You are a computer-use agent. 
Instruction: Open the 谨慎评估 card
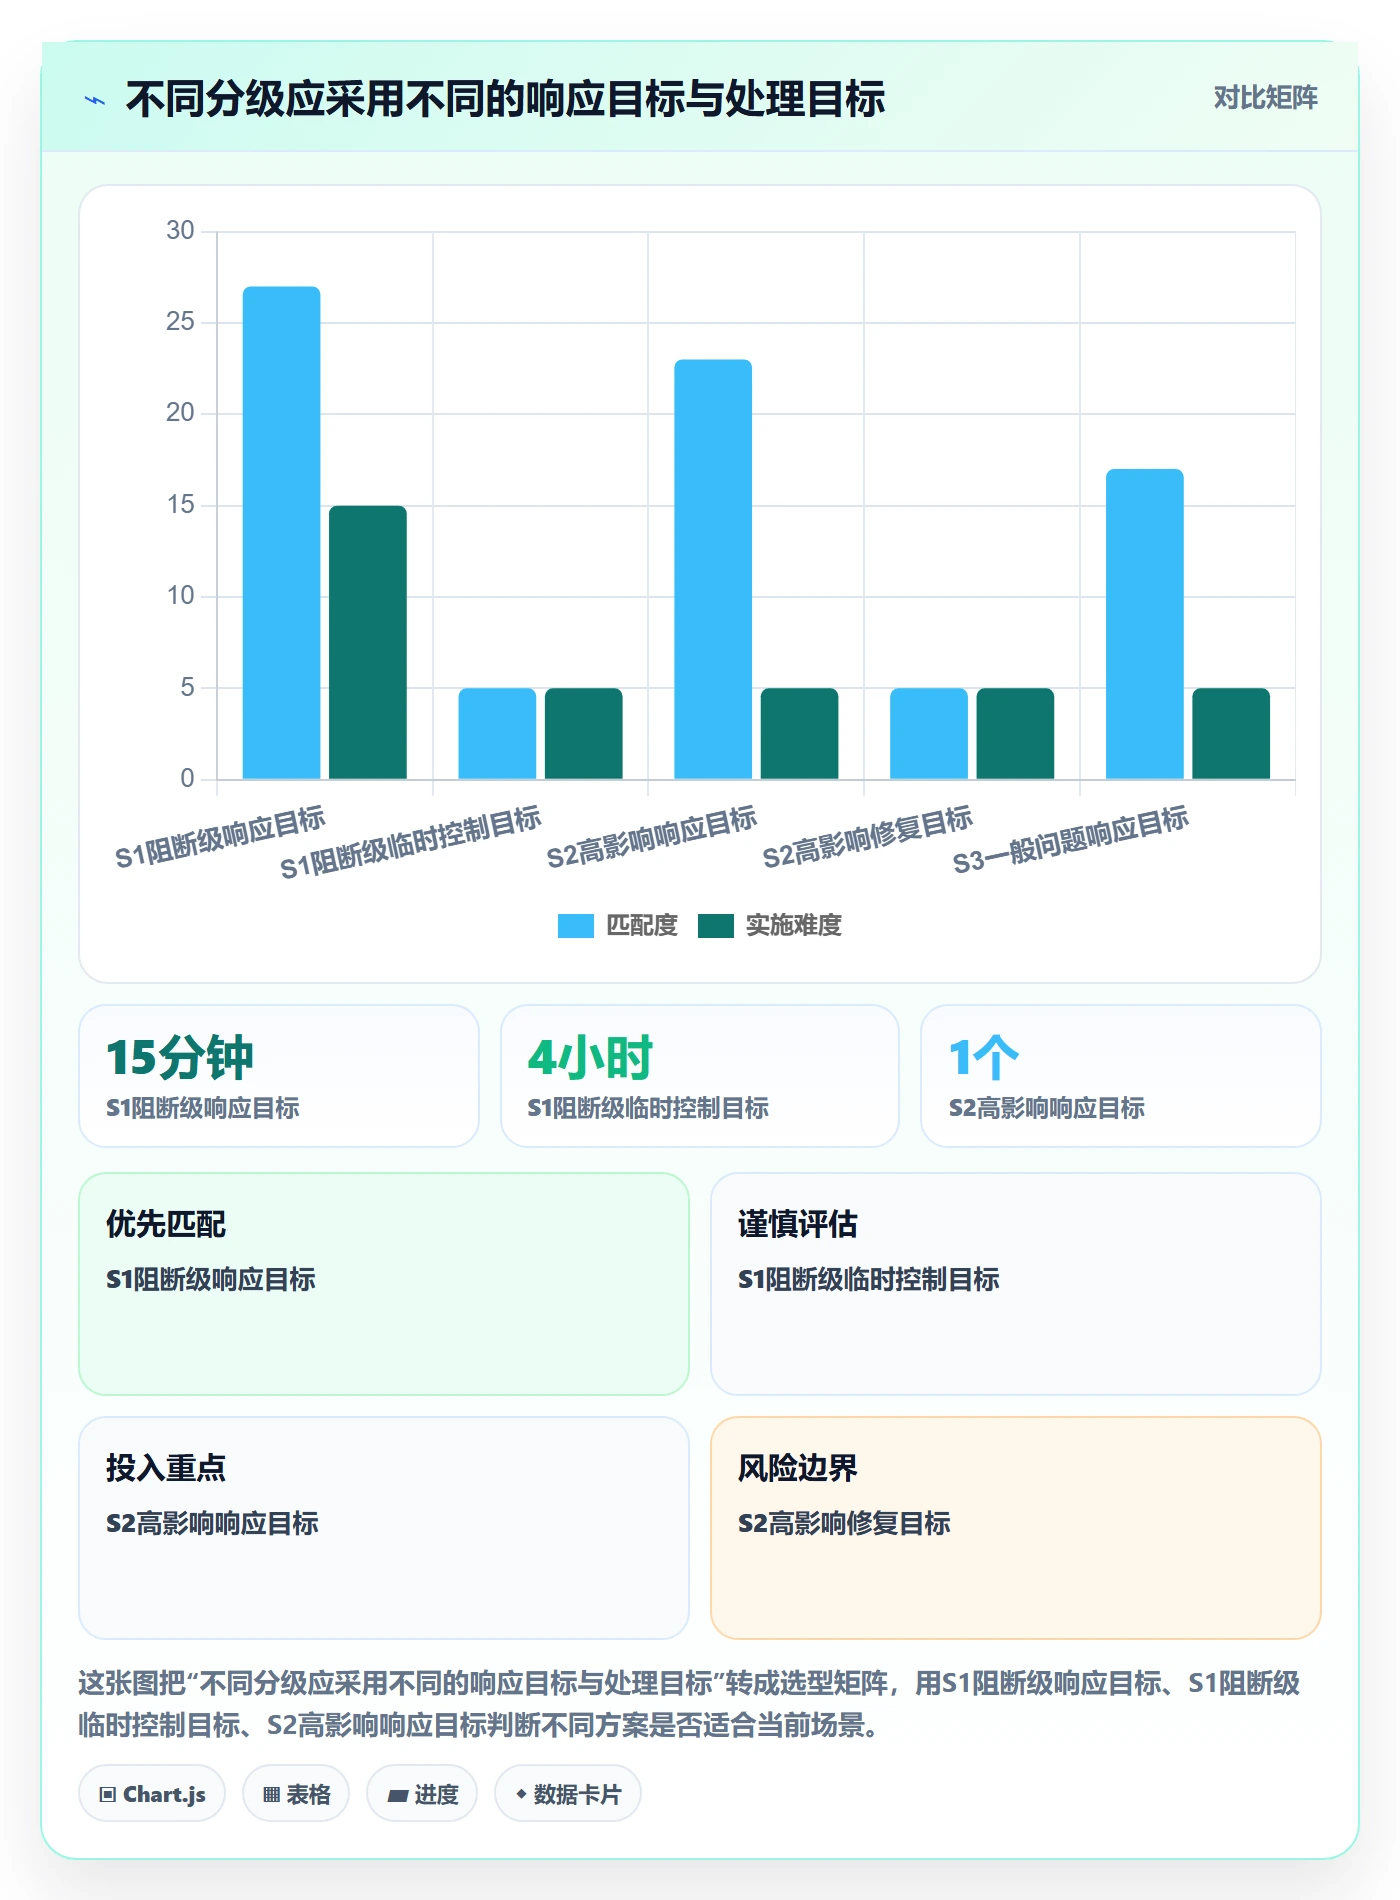tap(1016, 1284)
